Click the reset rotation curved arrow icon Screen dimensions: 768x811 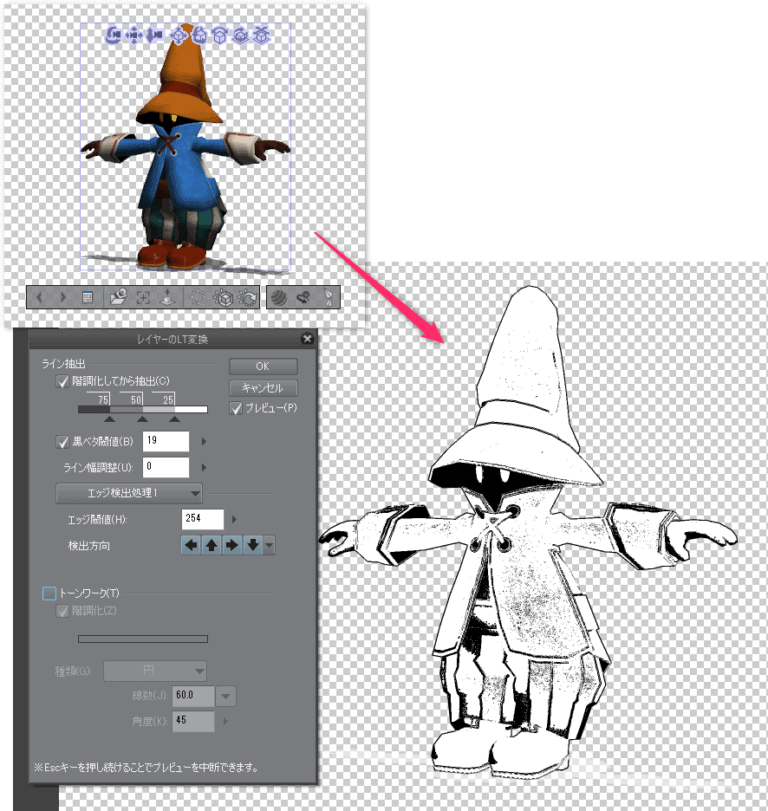(x=248, y=297)
